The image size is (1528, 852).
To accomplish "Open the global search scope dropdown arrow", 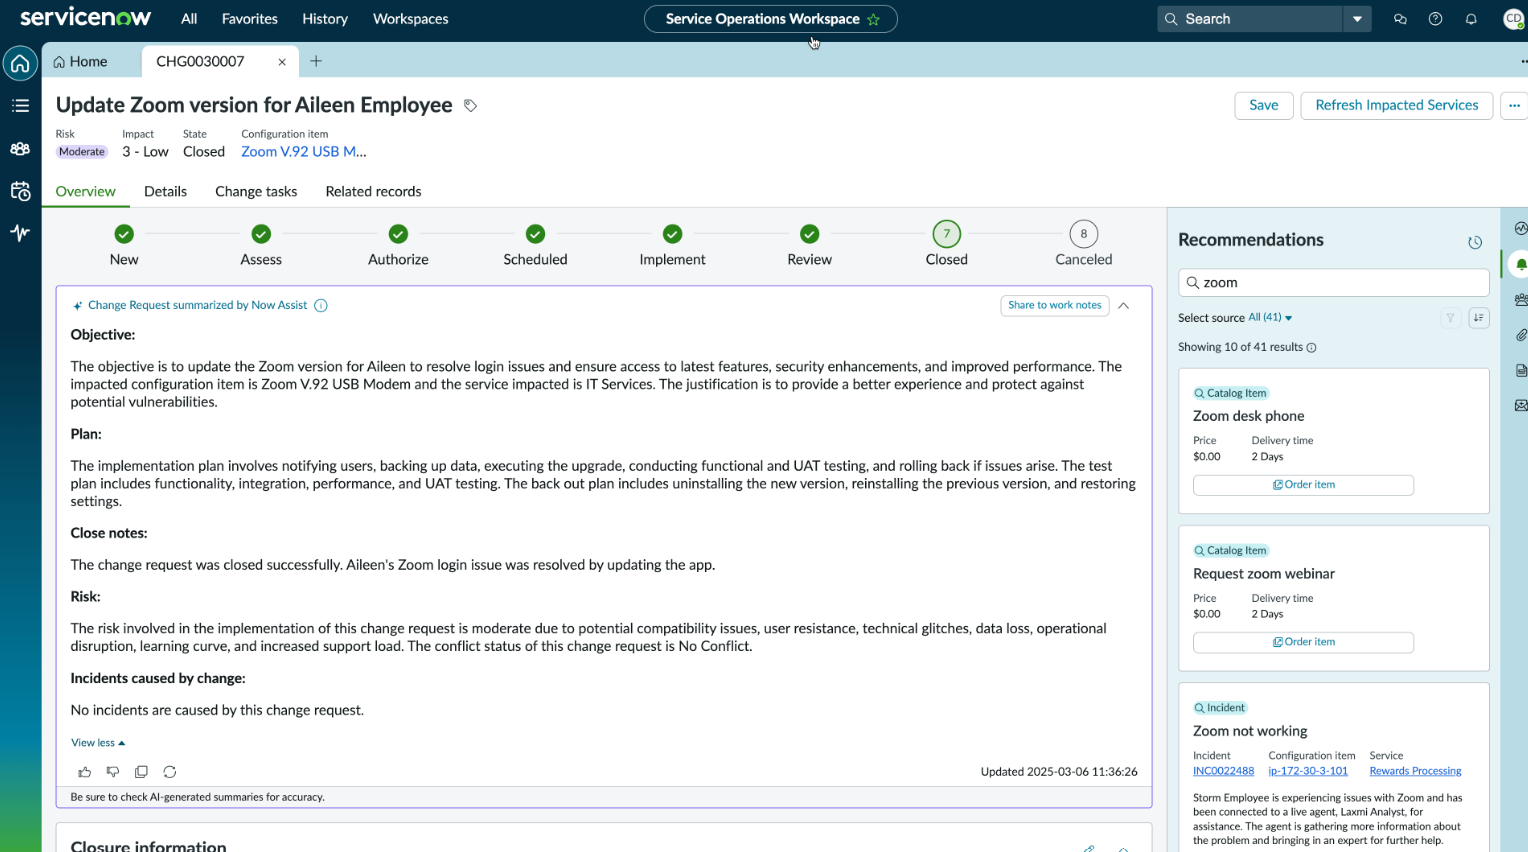I will (1357, 19).
